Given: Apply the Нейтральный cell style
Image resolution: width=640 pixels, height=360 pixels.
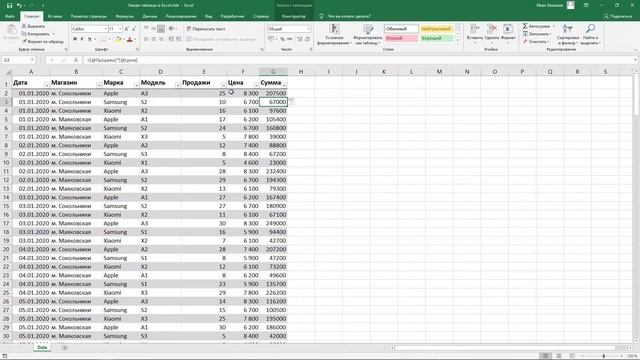Looking at the screenshot, I should [x=436, y=29].
